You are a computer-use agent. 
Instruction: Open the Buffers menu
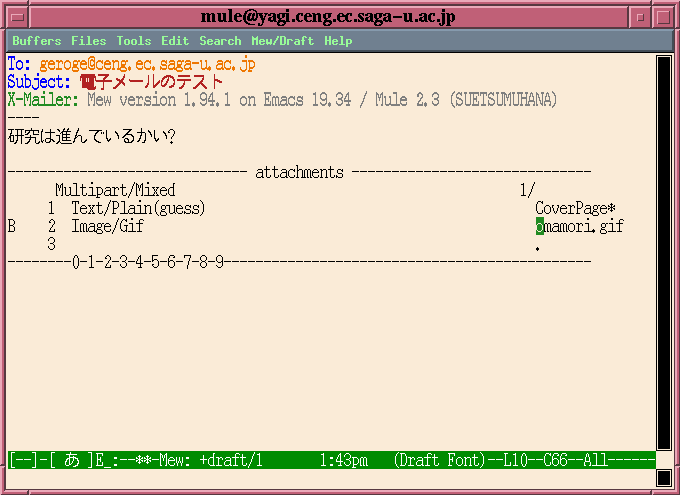(37, 41)
